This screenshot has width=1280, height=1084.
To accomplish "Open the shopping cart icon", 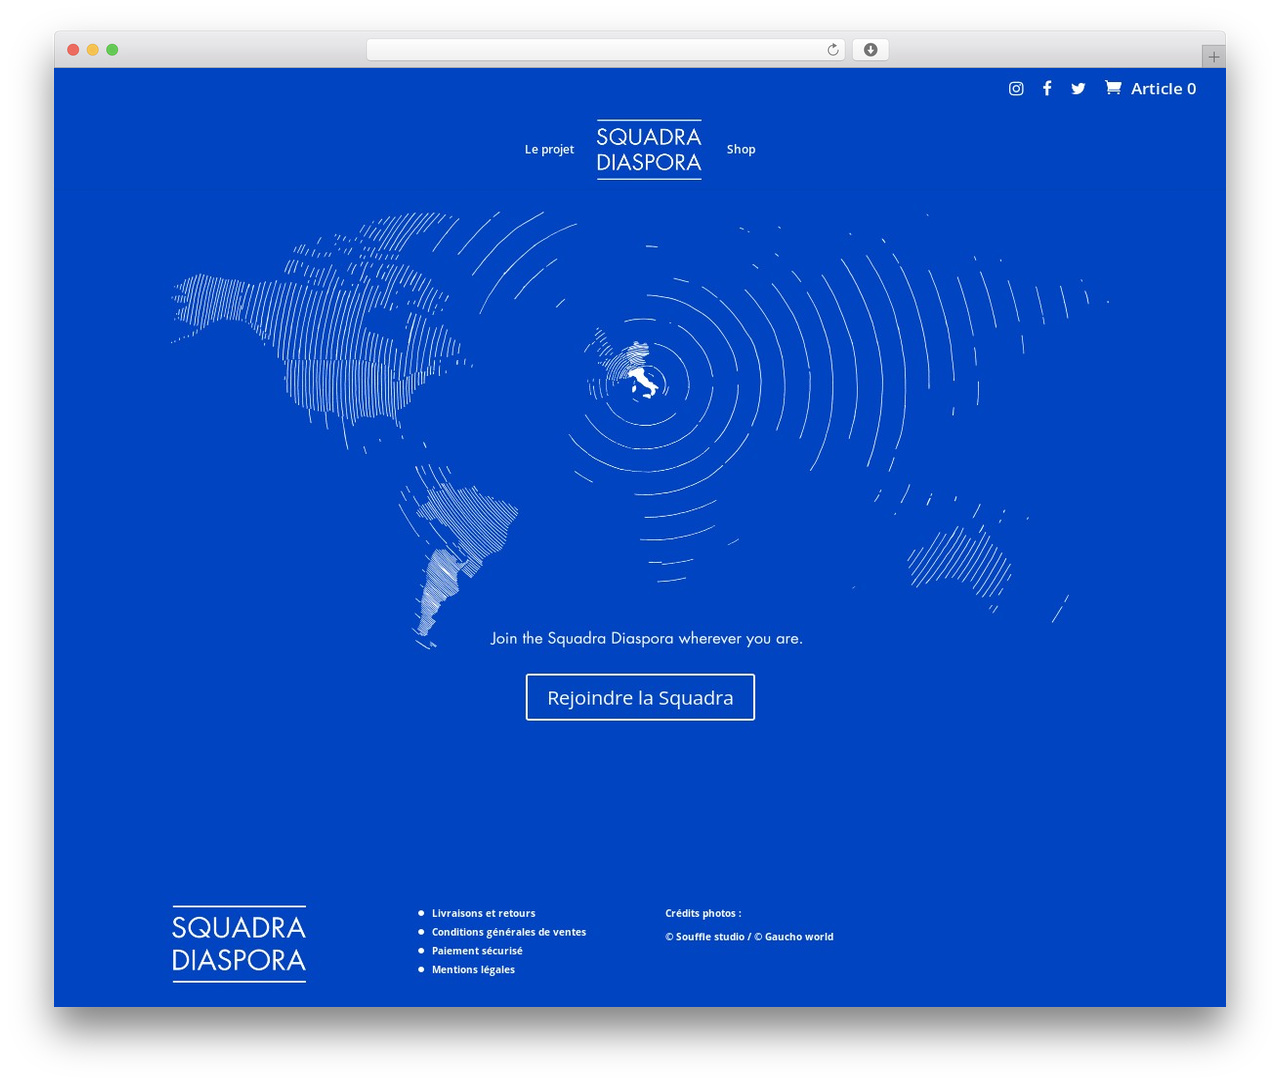I will pos(1113,88).
